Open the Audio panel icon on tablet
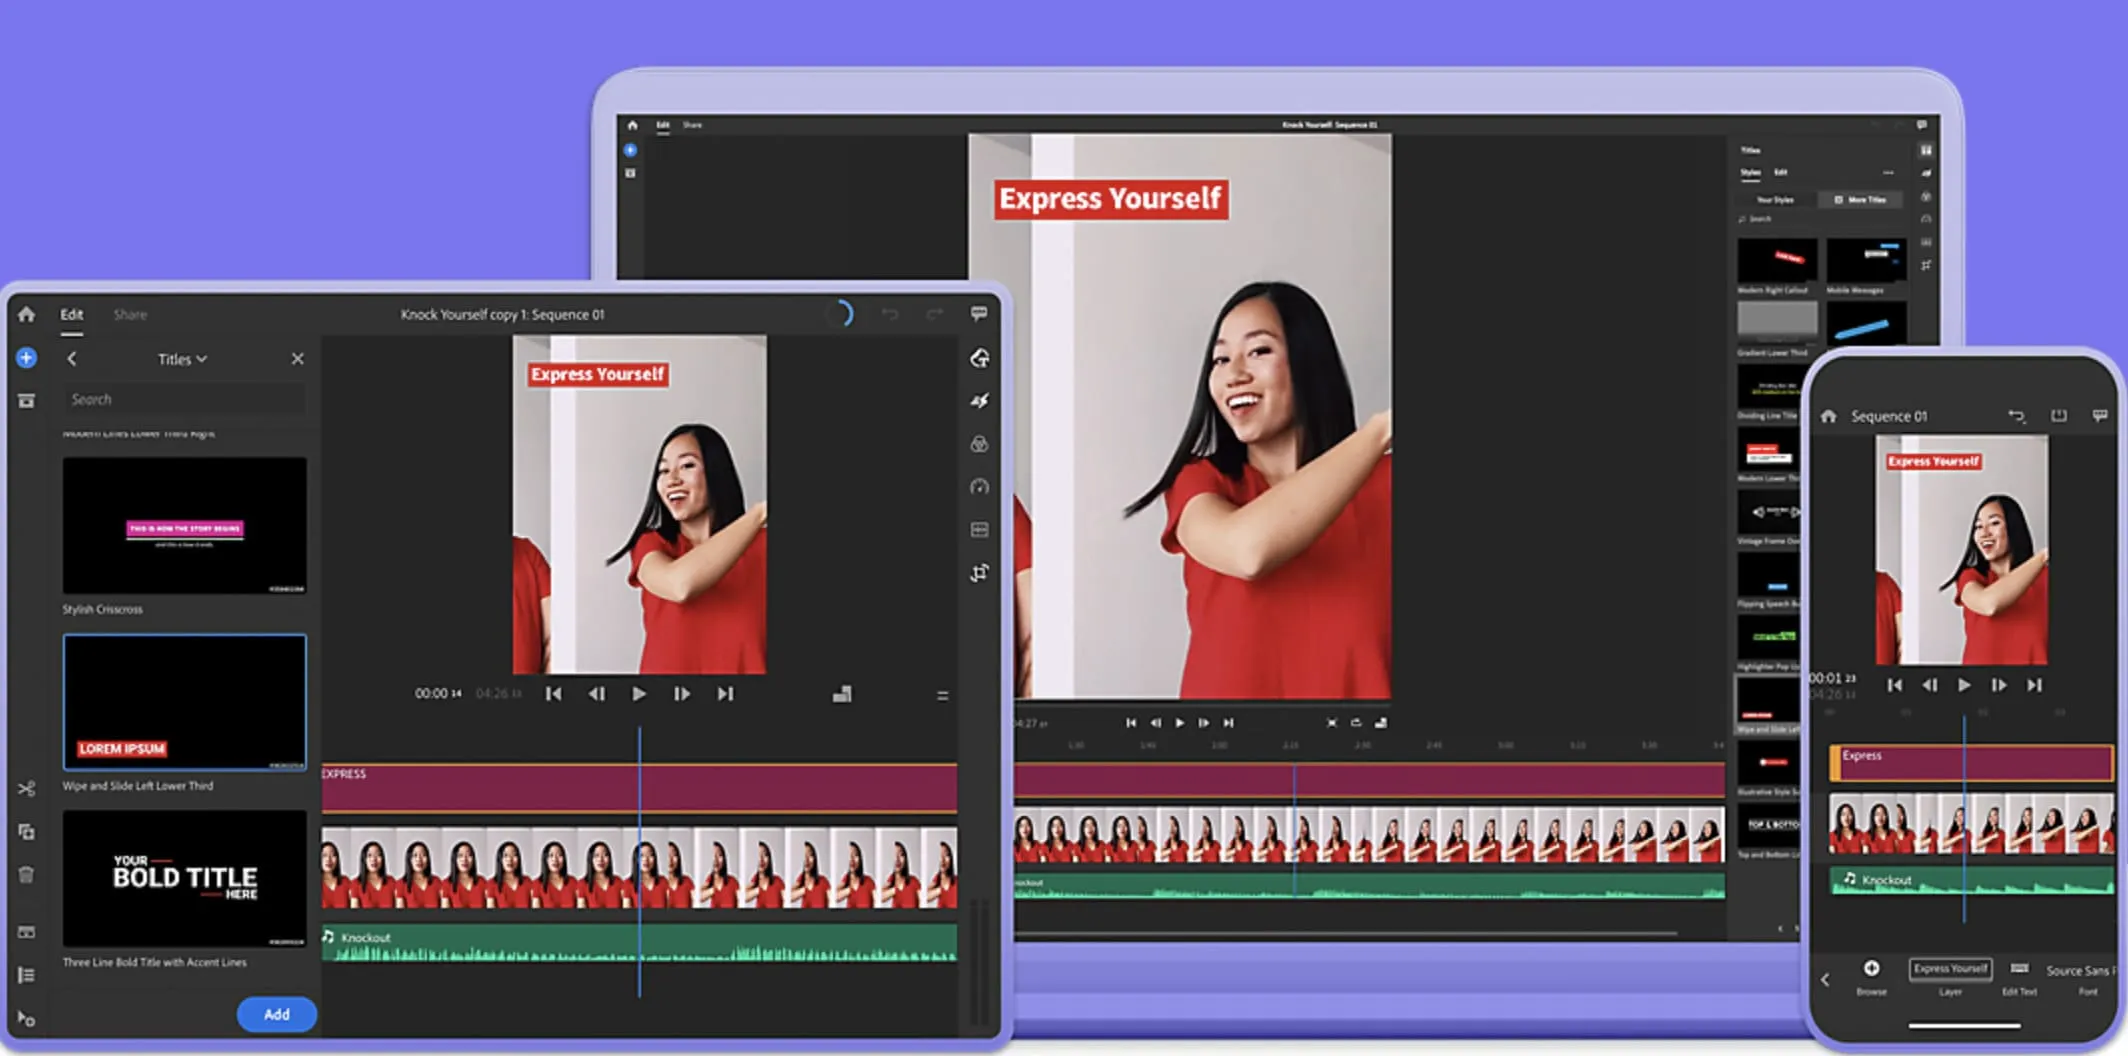The width and height of the screenshot is (2128, 1056). point(980,530)
